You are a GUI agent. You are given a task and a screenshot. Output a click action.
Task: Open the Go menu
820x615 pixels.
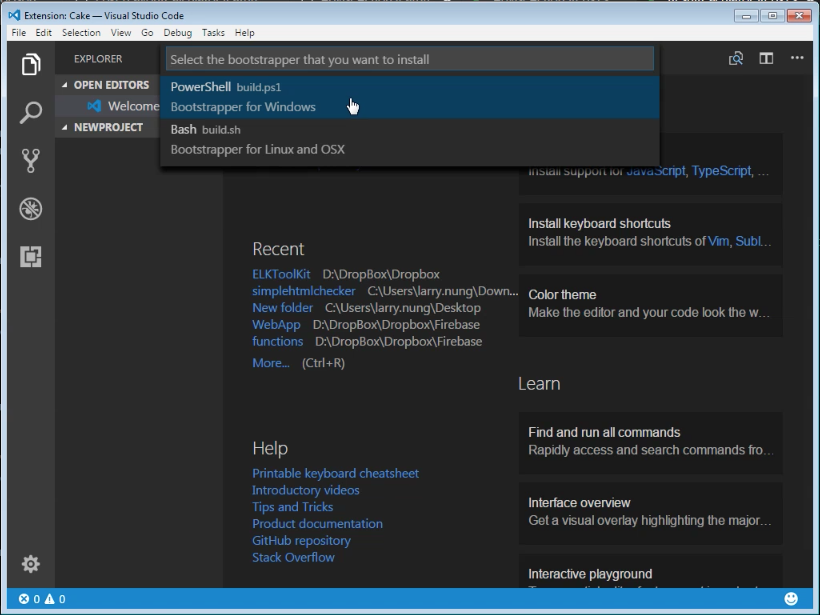(147, 32)
